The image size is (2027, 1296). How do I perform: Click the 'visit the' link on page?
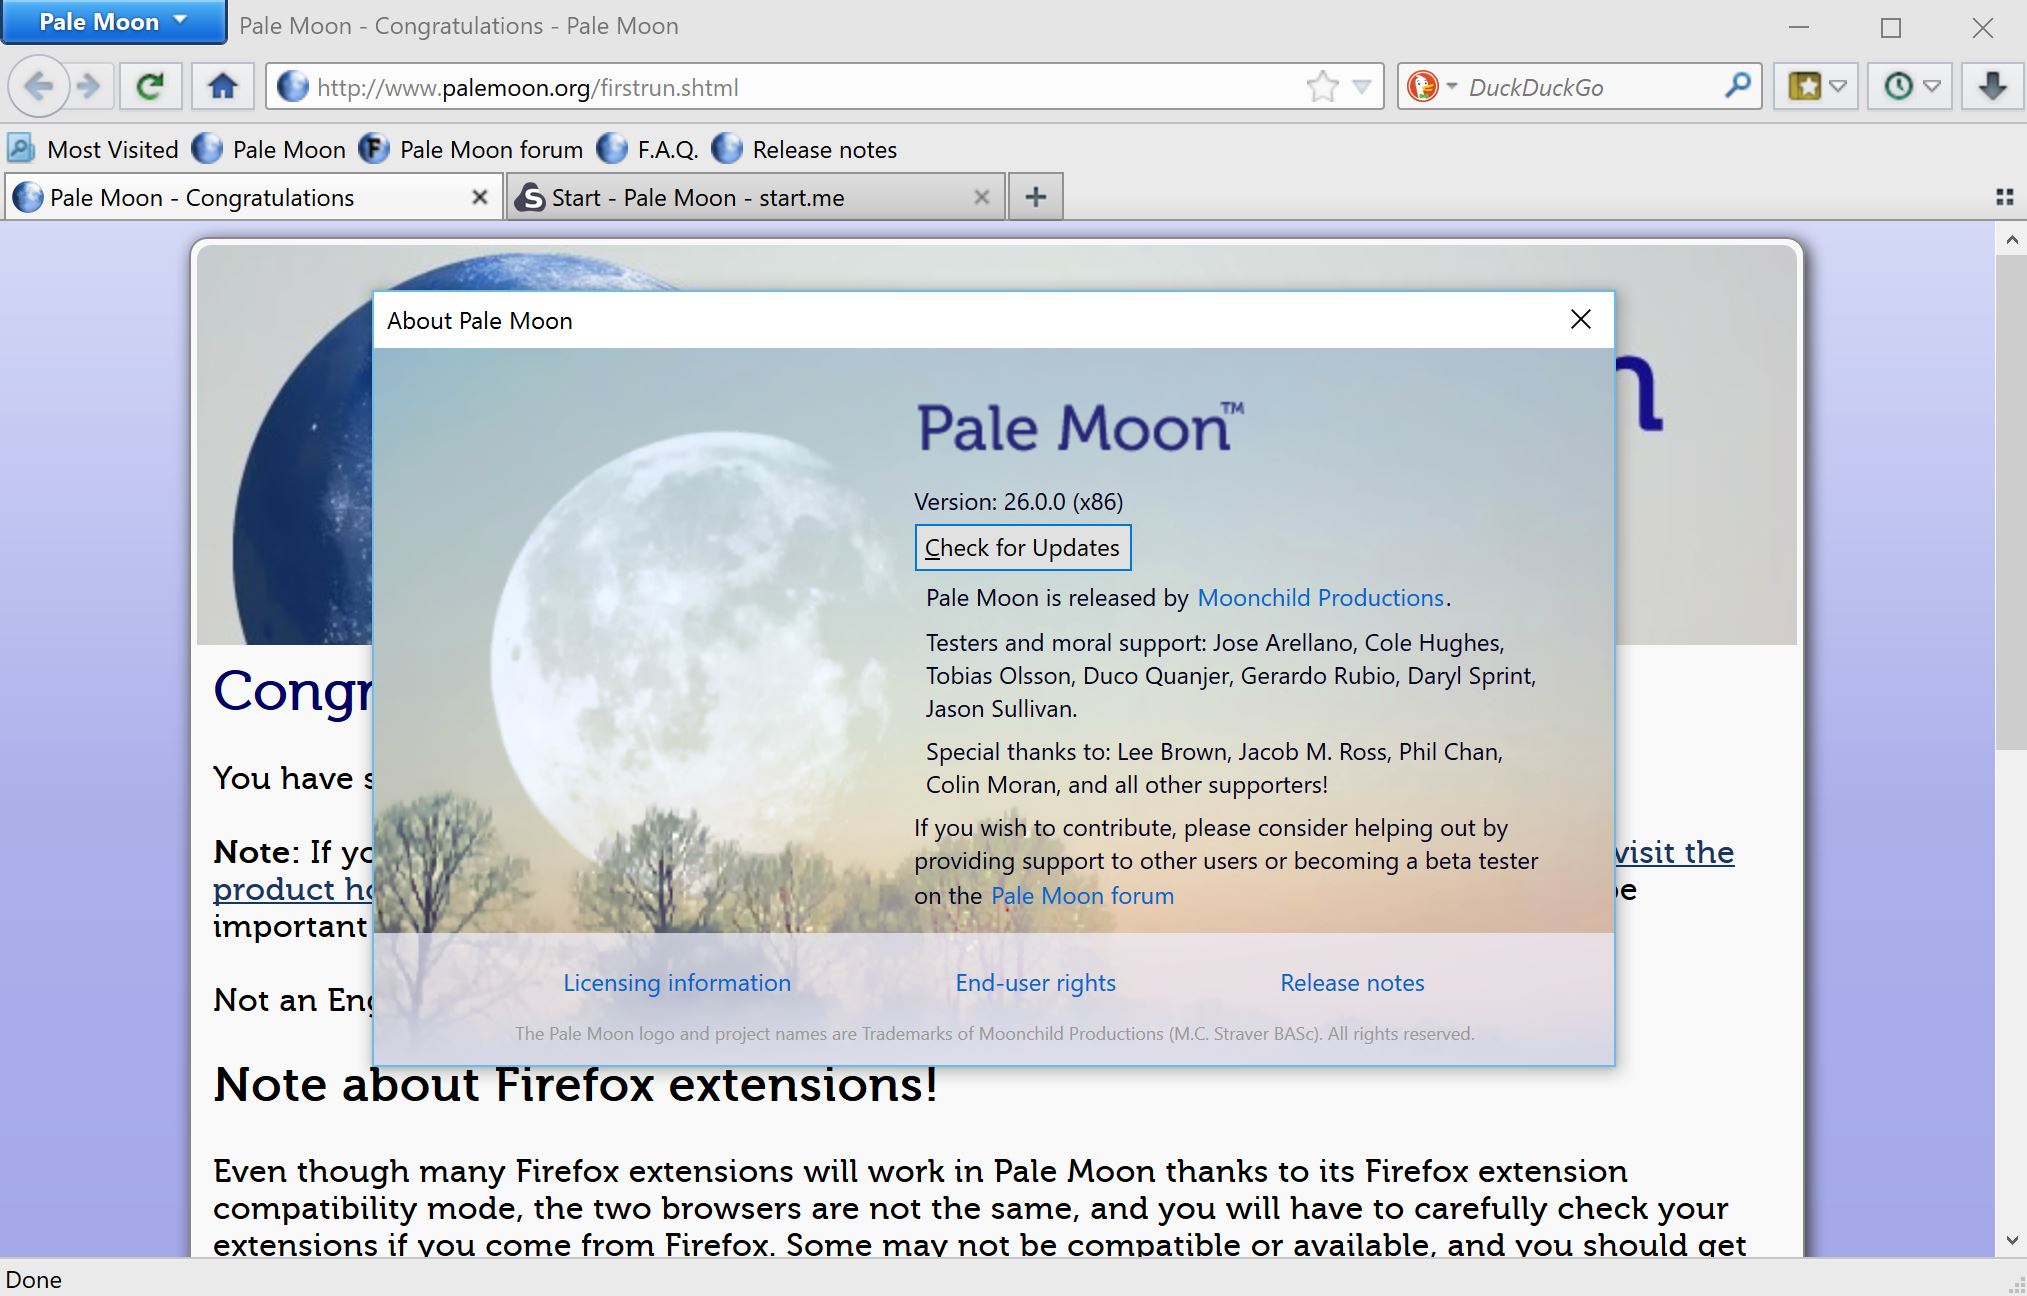point(1675,852)
